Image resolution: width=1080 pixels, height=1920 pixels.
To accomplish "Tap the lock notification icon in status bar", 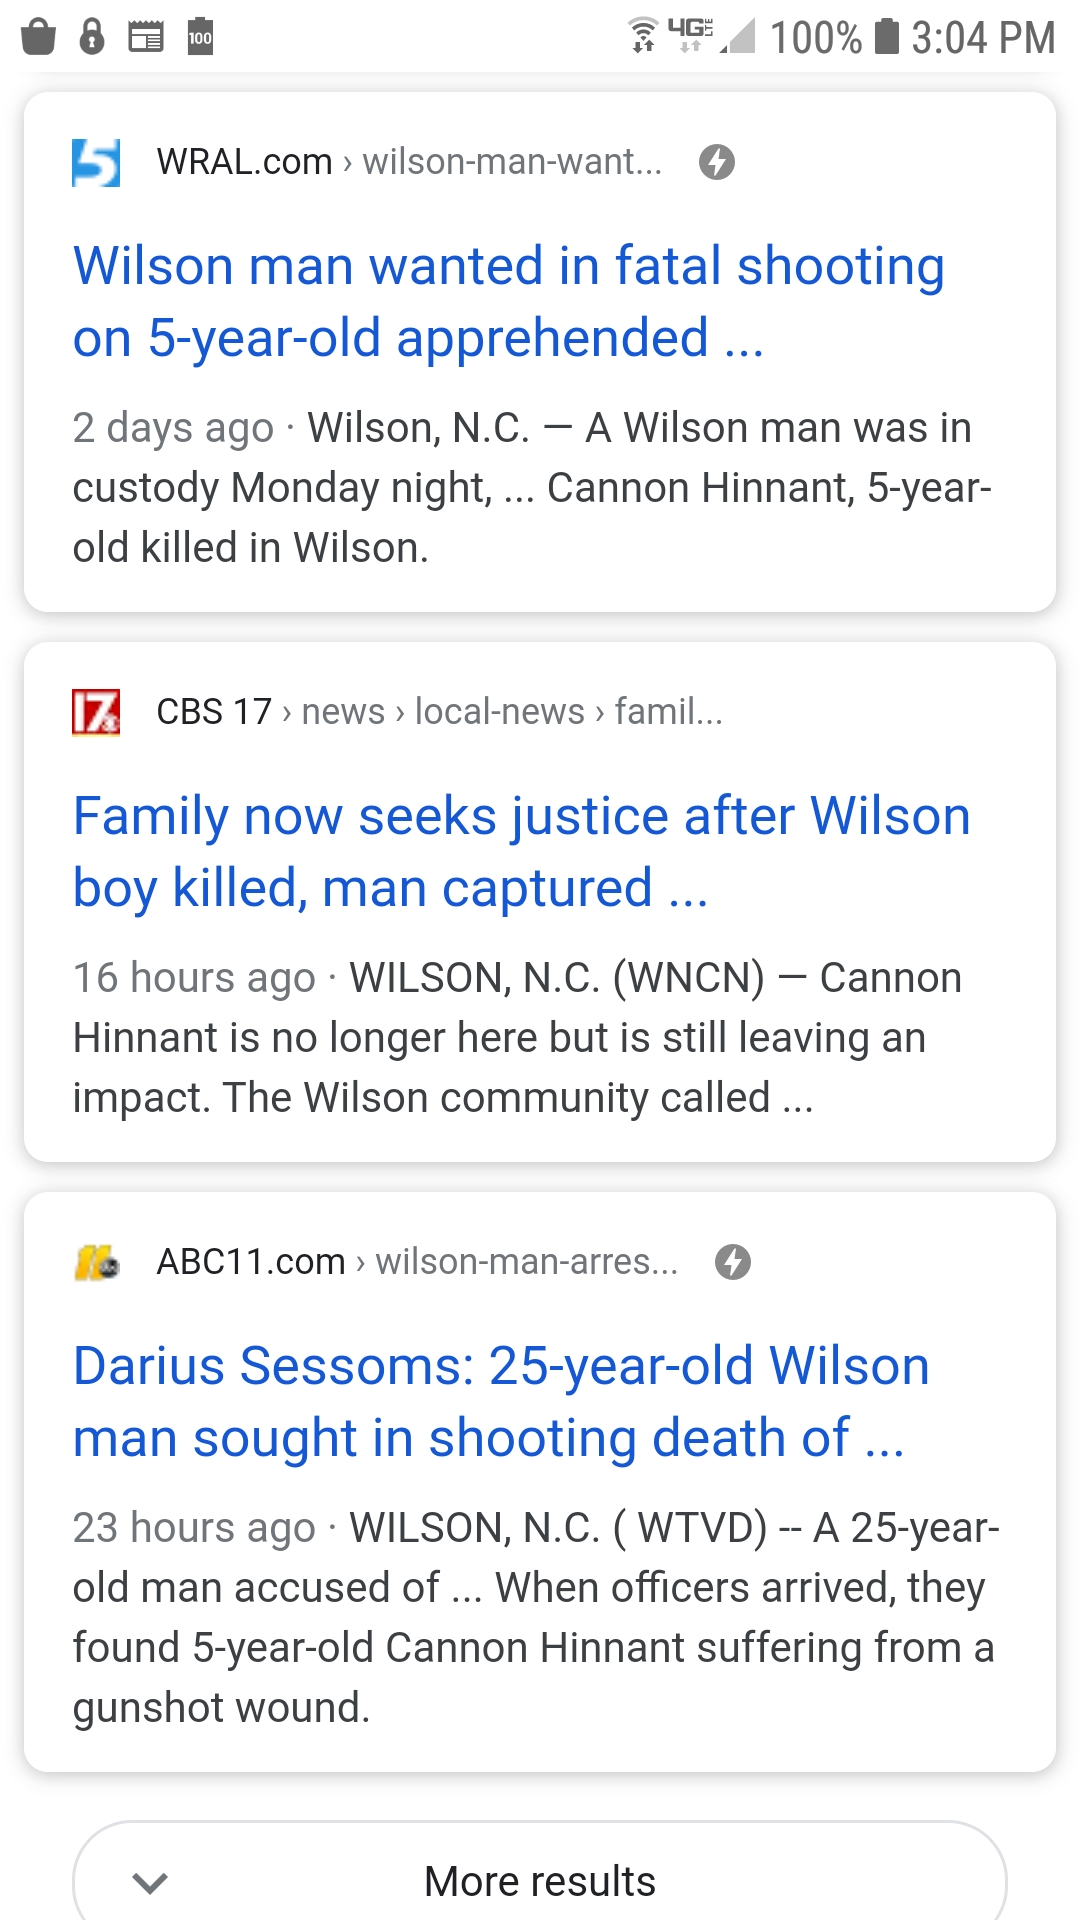I will (92, 37).
